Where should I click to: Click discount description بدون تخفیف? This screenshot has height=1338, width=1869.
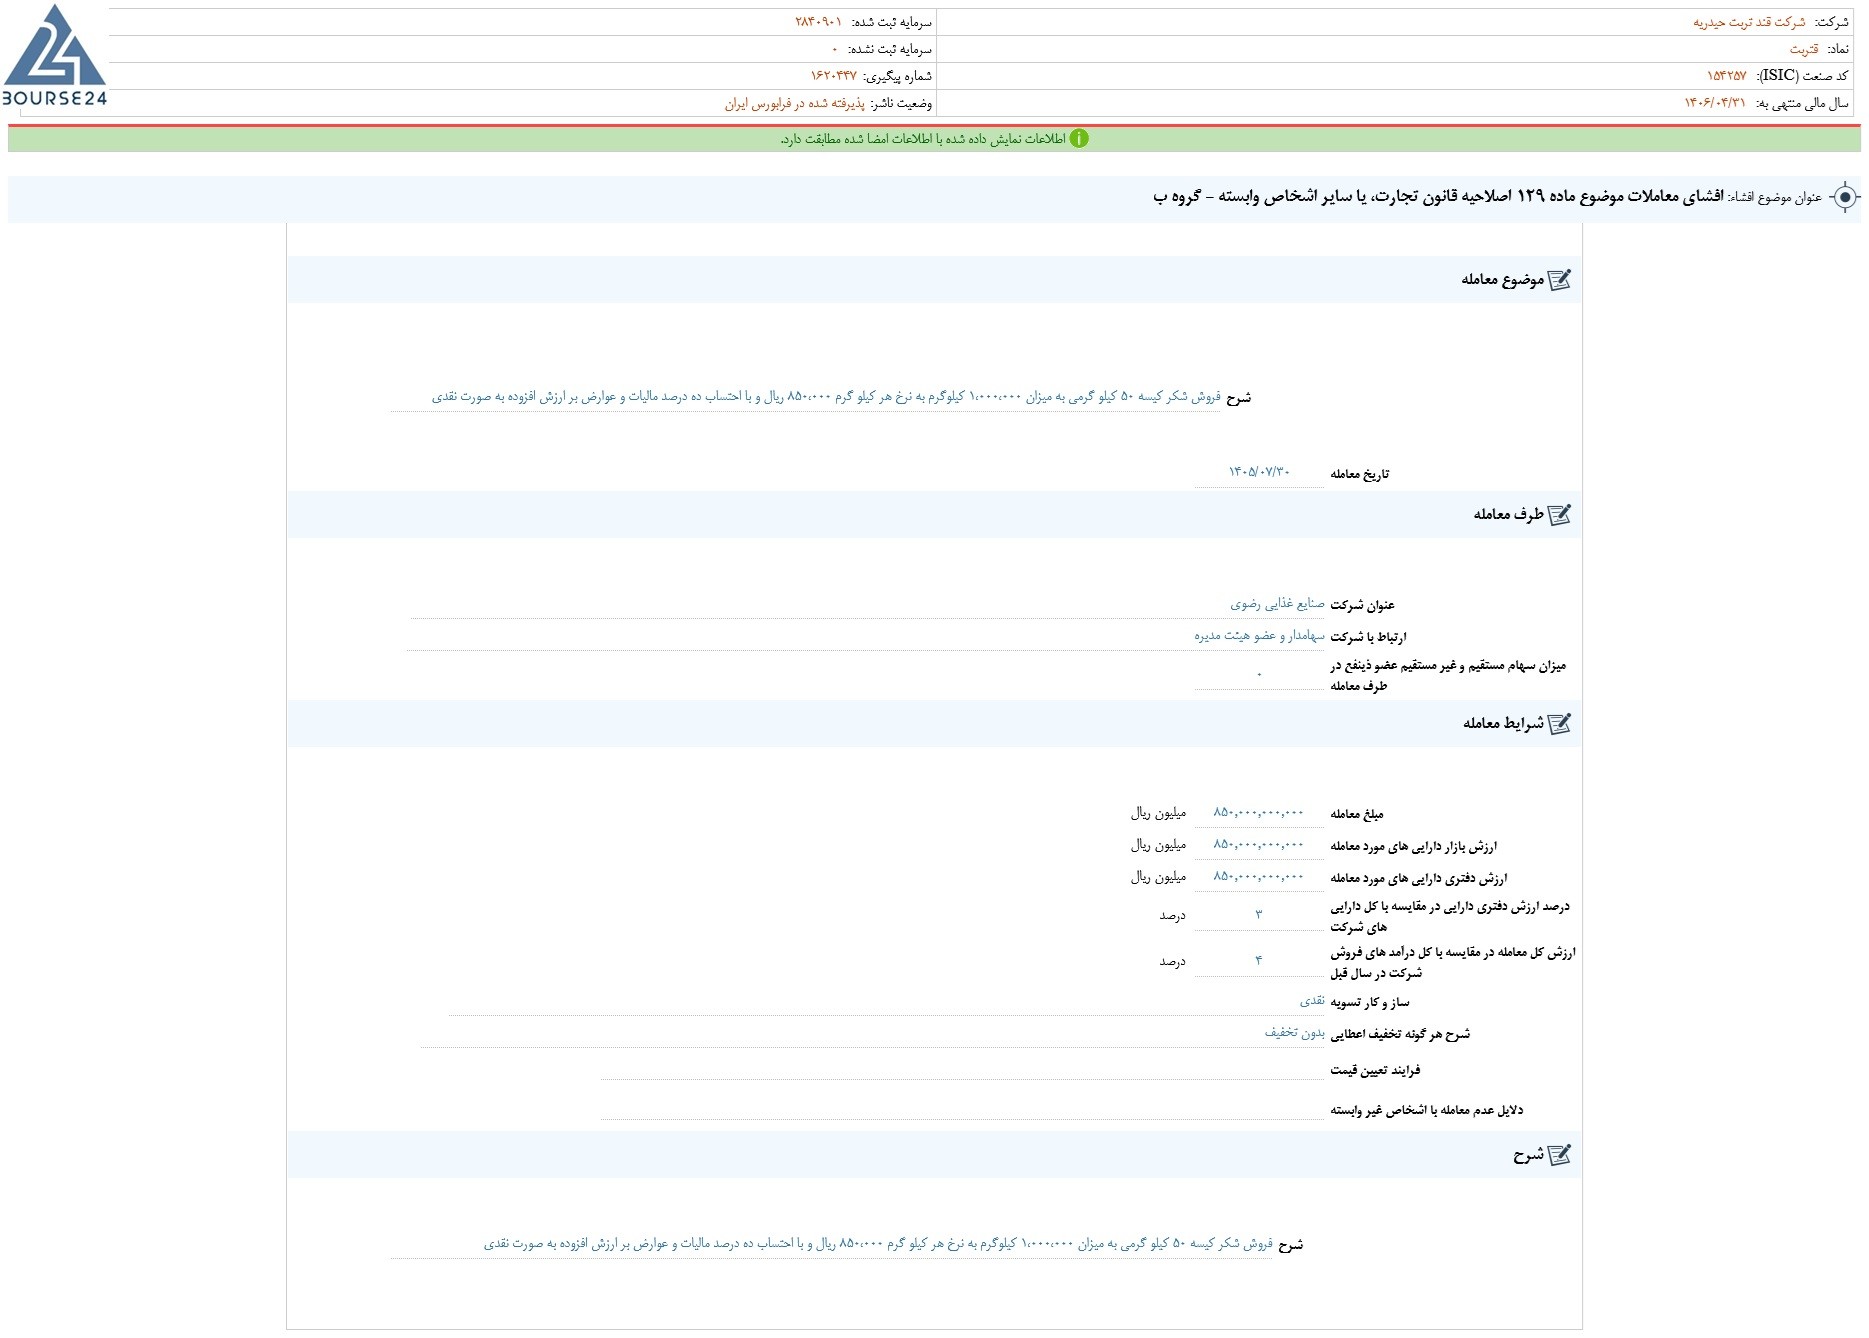click(x=1294, y=1033)
